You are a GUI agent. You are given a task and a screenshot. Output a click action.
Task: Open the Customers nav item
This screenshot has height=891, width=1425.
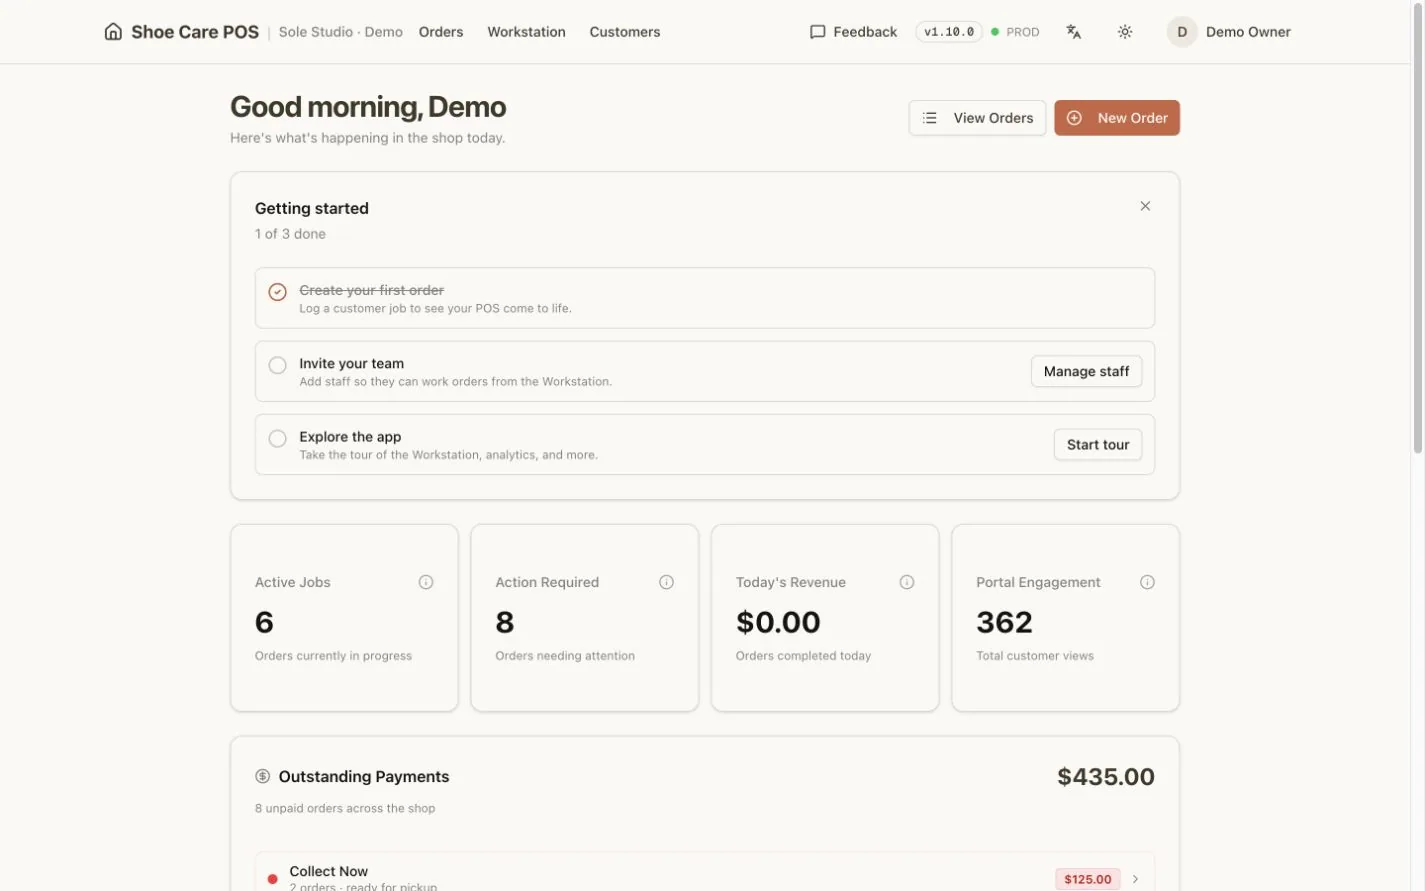tap(625, 32)
